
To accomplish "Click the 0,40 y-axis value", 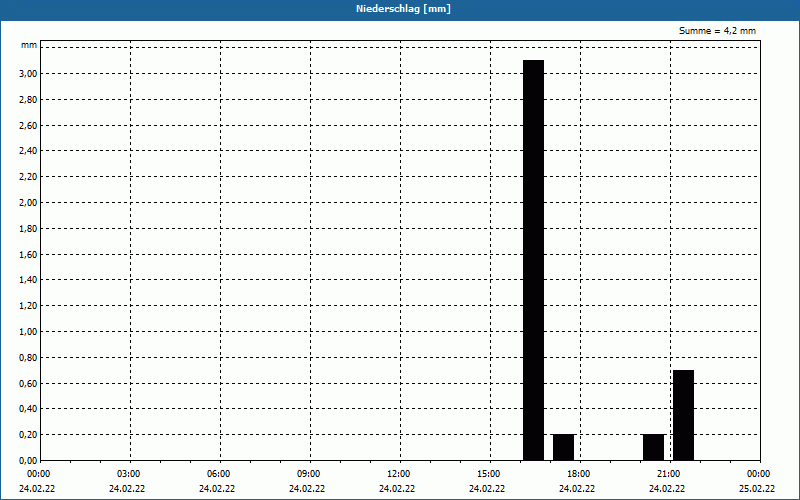I will 28,409.
